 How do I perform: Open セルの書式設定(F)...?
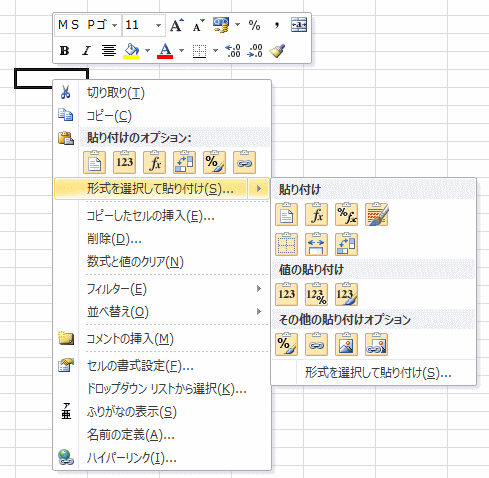162,366
